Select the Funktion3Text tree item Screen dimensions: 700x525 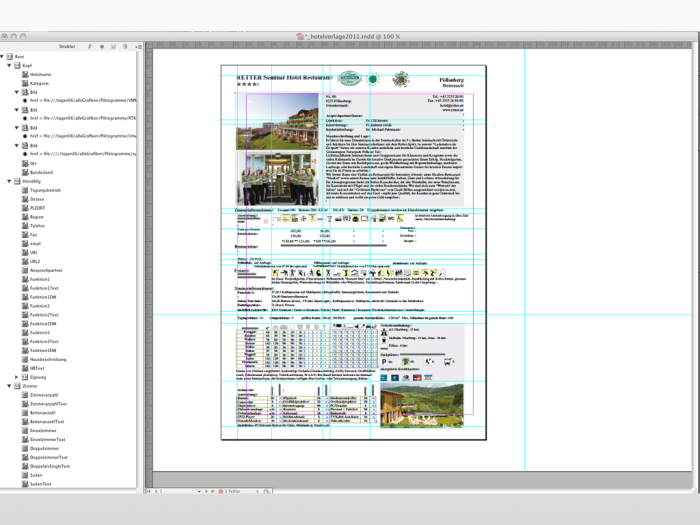[44, 342]
